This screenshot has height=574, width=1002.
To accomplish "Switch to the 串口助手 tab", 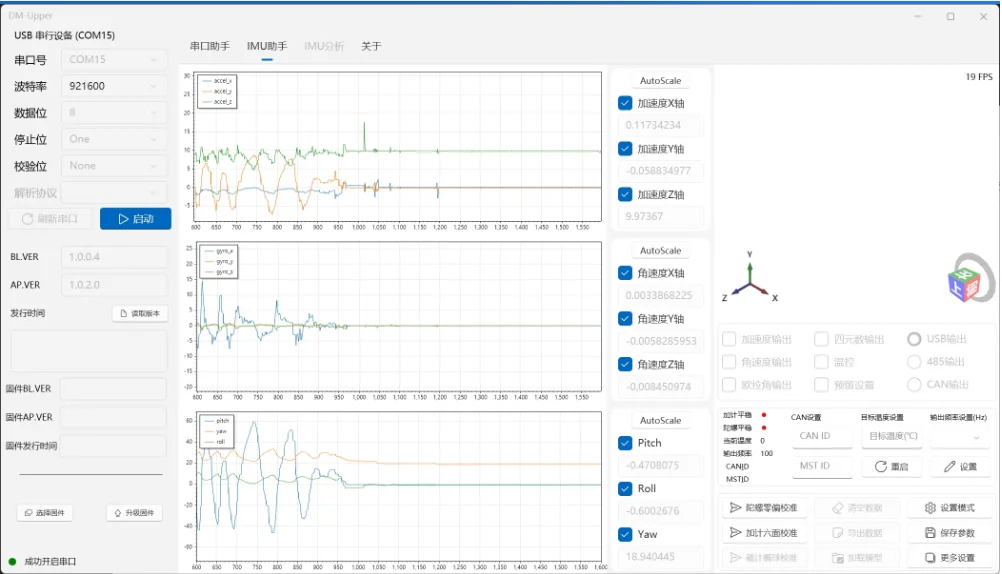I will tap(210, 46).
